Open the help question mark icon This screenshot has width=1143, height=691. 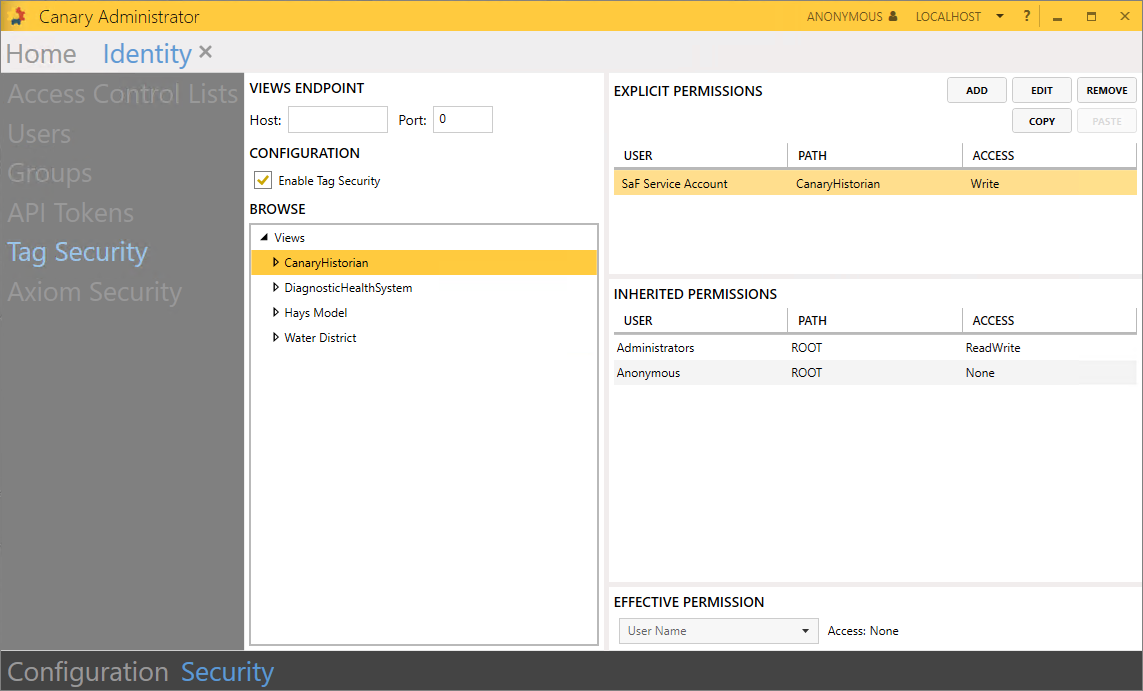tap(1026, 16)
